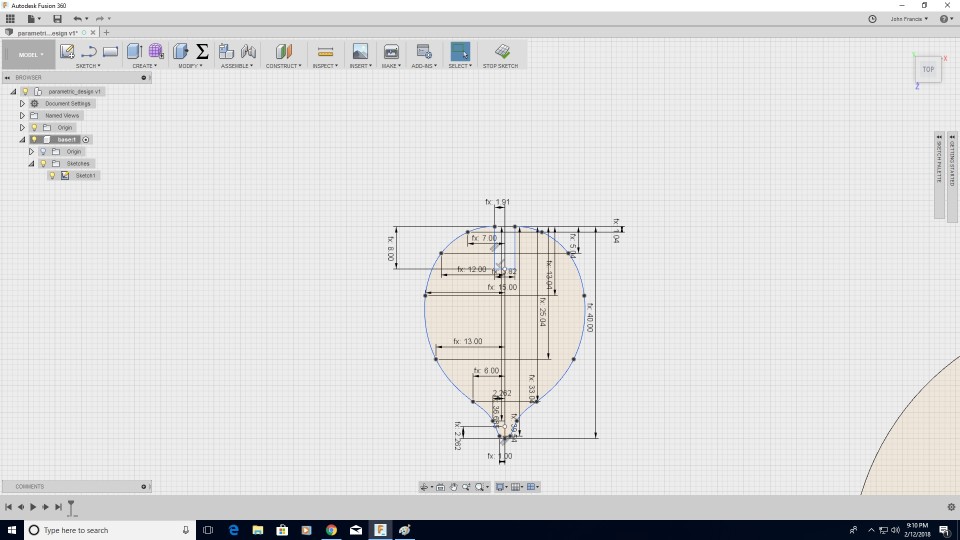Open the SELECT menu
The image size is (960, 540).
click(460, 66)
